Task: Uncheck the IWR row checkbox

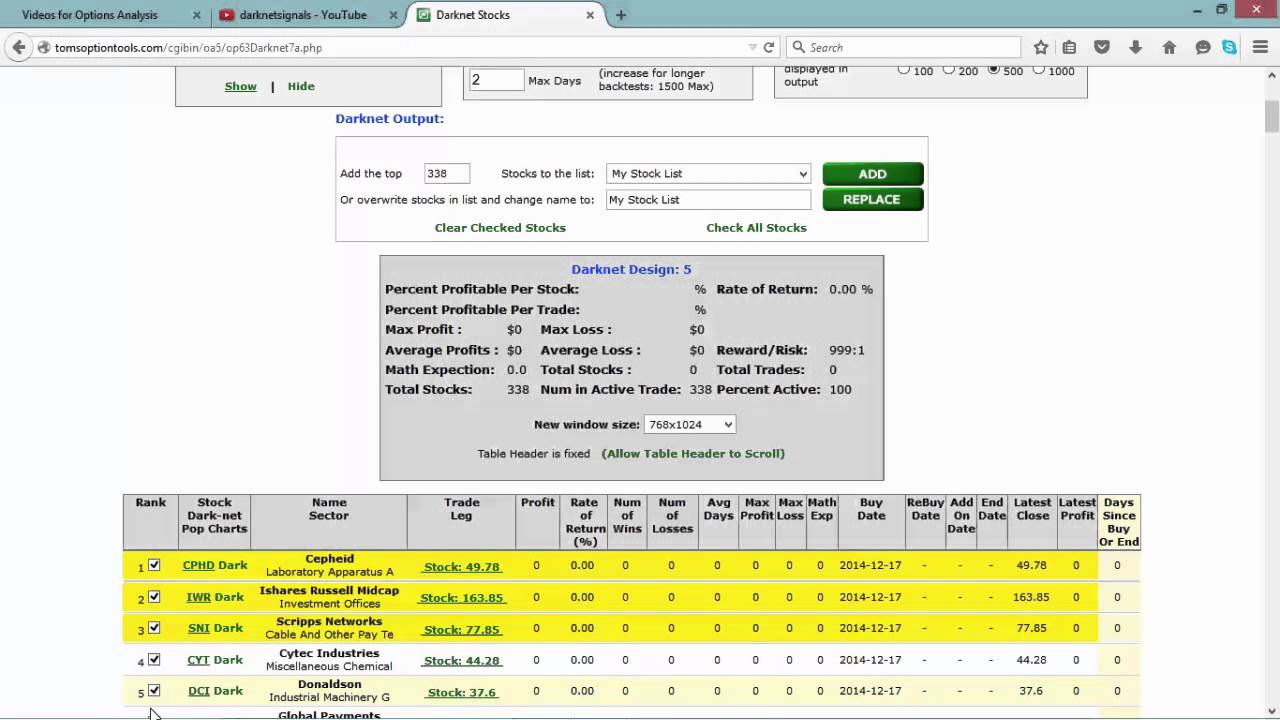Action: [154, 596]
